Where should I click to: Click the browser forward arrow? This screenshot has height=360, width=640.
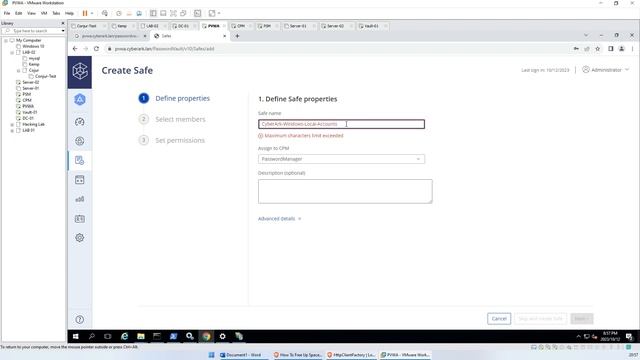(x=86, y=49)
